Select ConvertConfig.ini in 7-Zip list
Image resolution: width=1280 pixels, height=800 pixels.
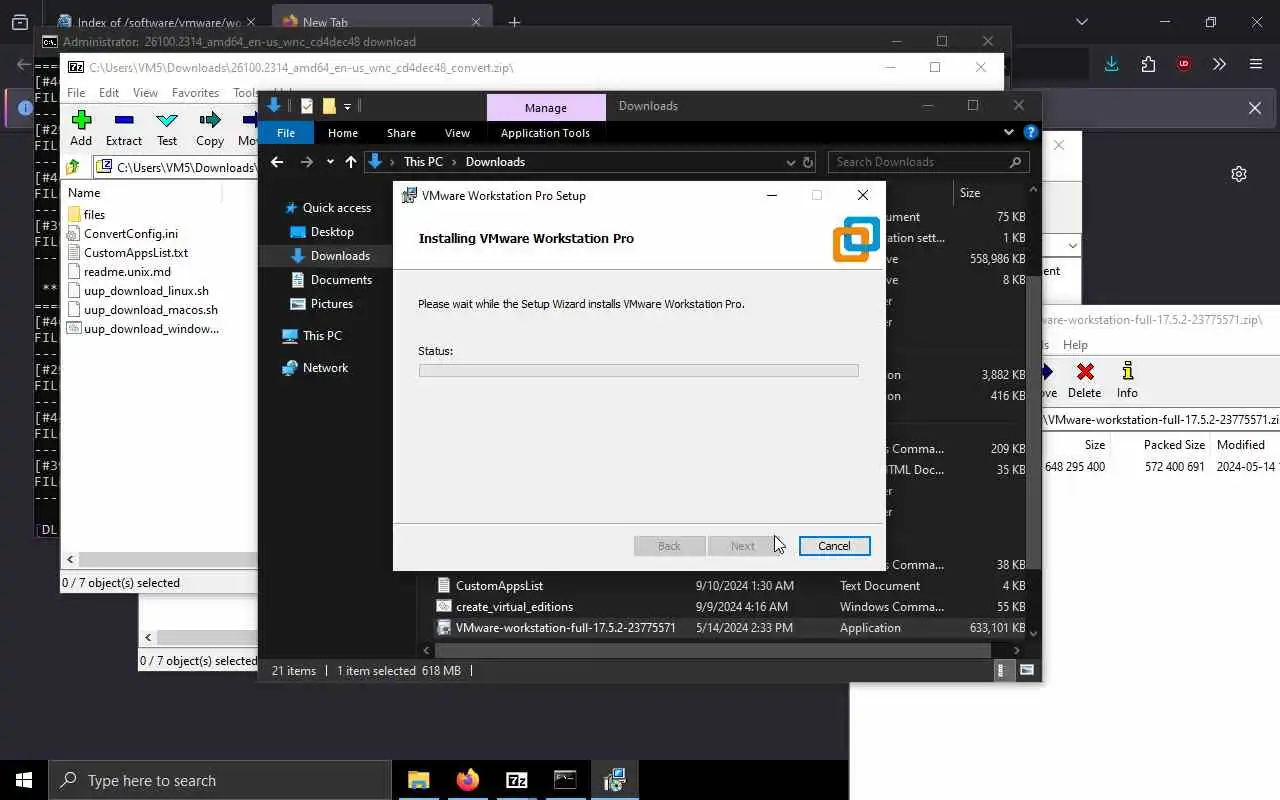[x=131, y=234]
